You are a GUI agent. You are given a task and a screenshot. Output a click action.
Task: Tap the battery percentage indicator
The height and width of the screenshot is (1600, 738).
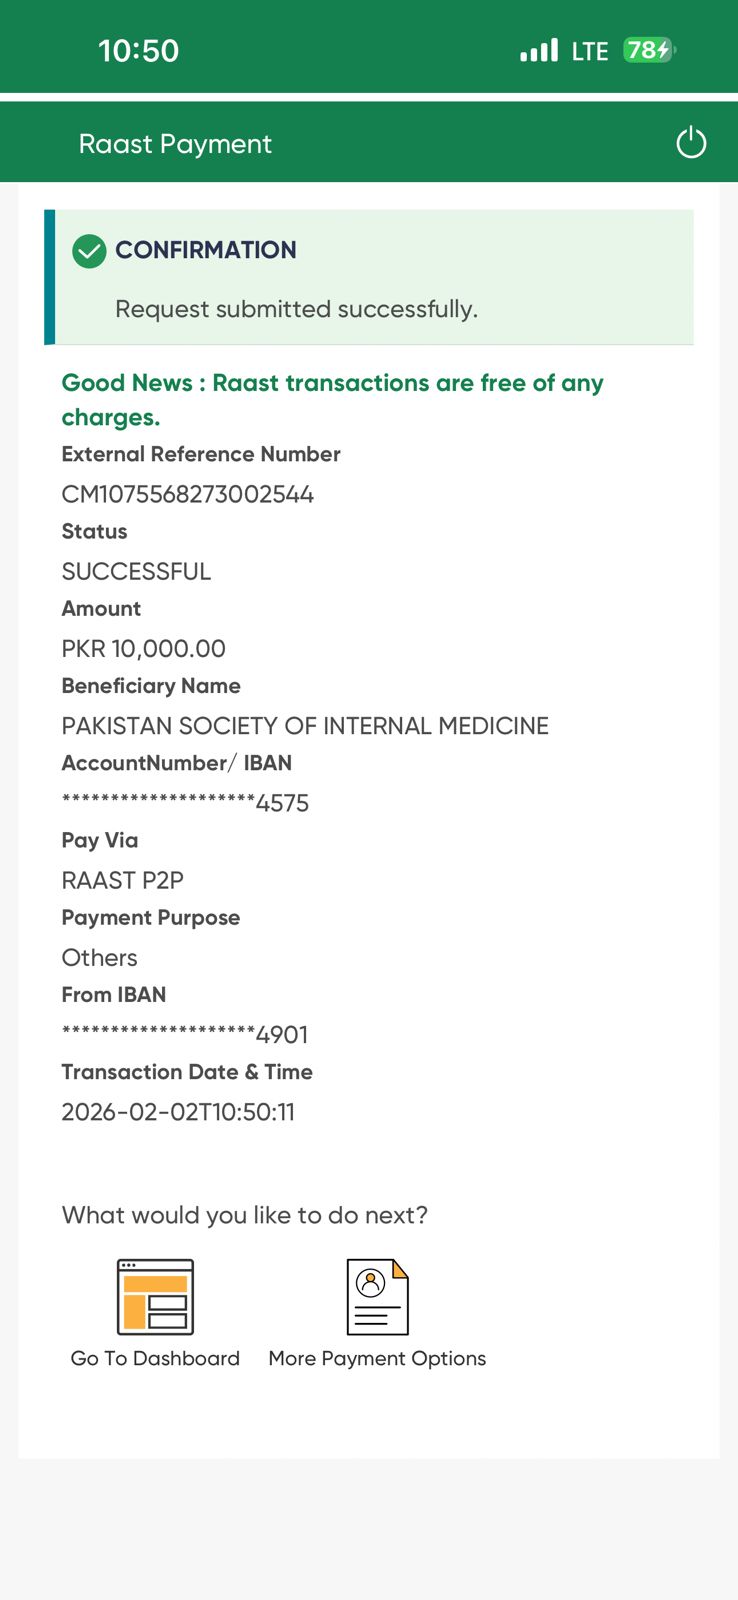pos(649,50)
